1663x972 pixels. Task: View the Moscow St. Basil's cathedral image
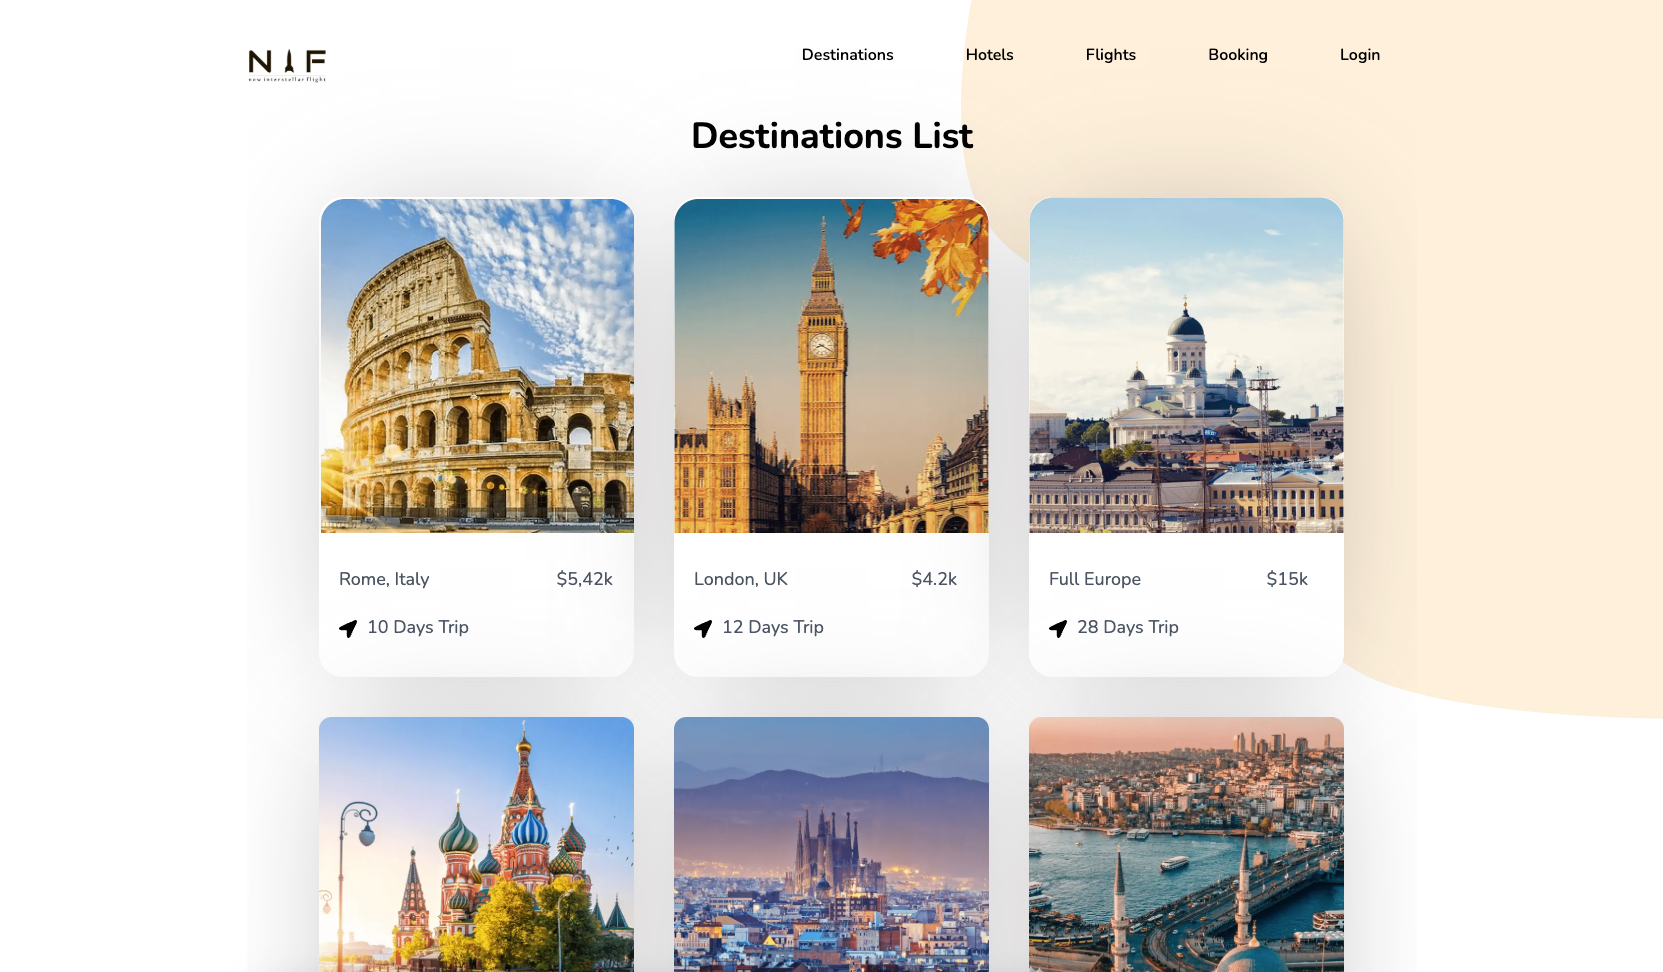pyautogui.click(x=476, y=844)
